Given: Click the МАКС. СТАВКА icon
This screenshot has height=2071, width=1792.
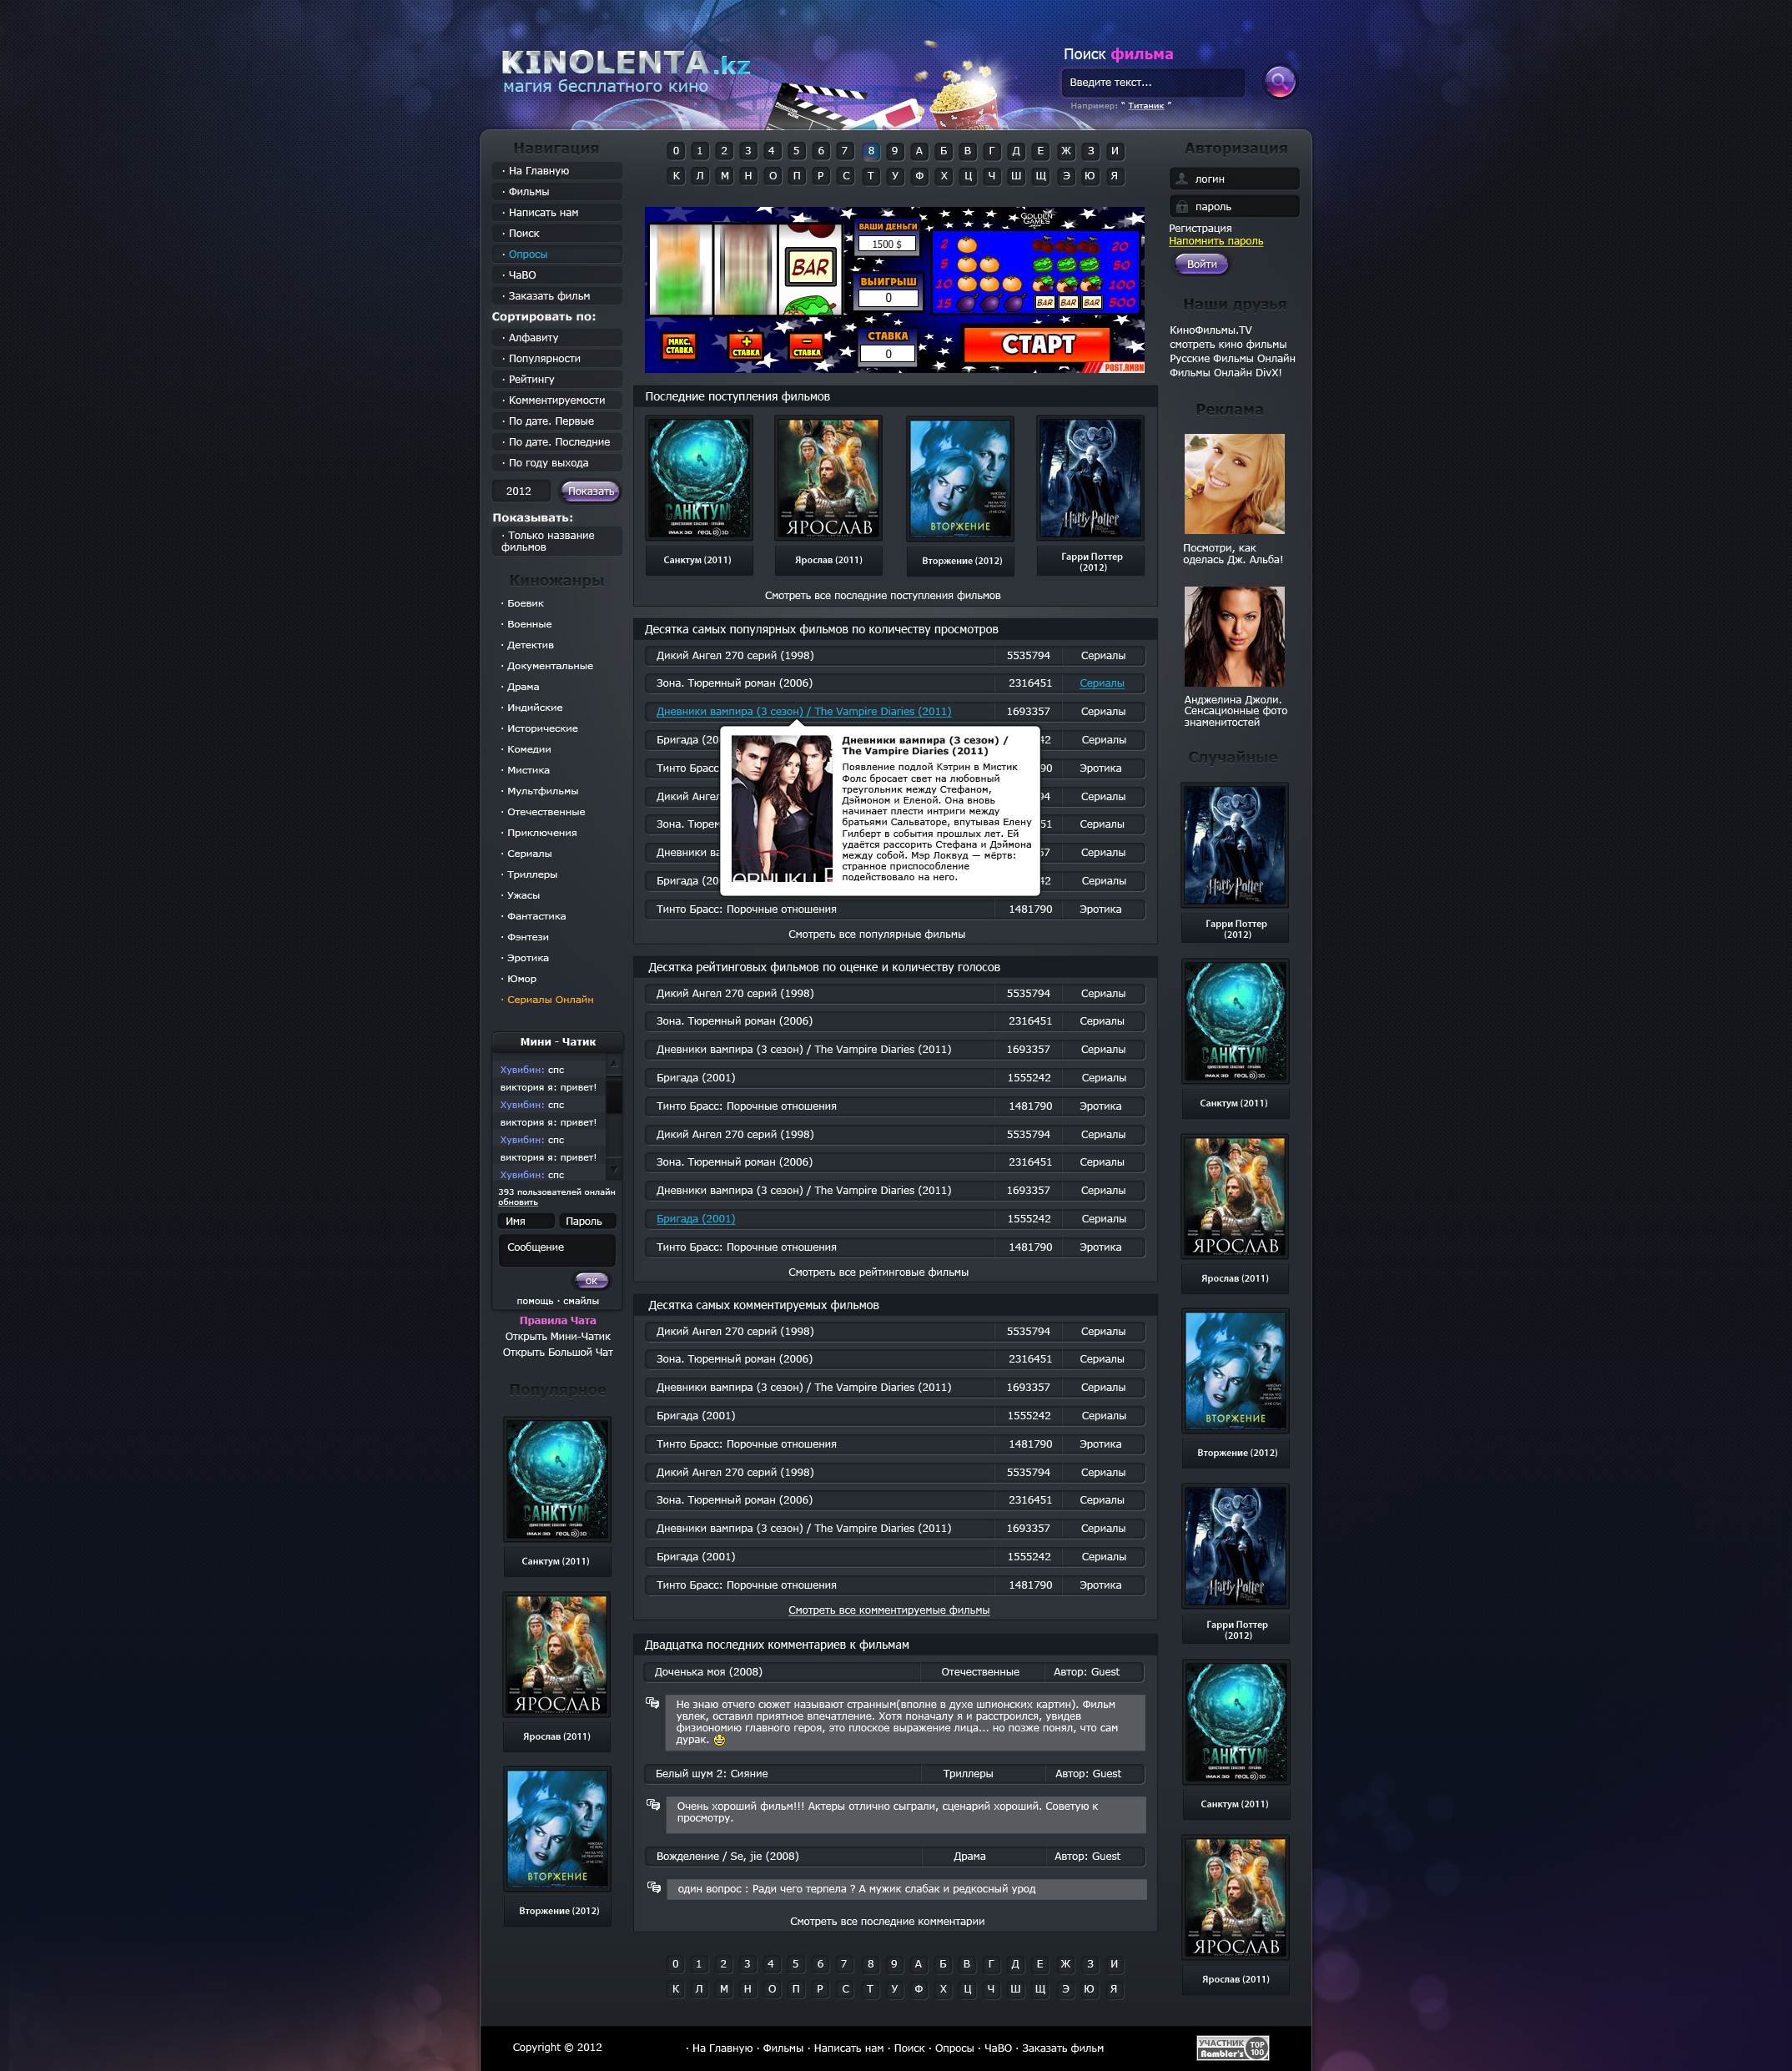Looking at the screenshot, I should coord(679,346).
